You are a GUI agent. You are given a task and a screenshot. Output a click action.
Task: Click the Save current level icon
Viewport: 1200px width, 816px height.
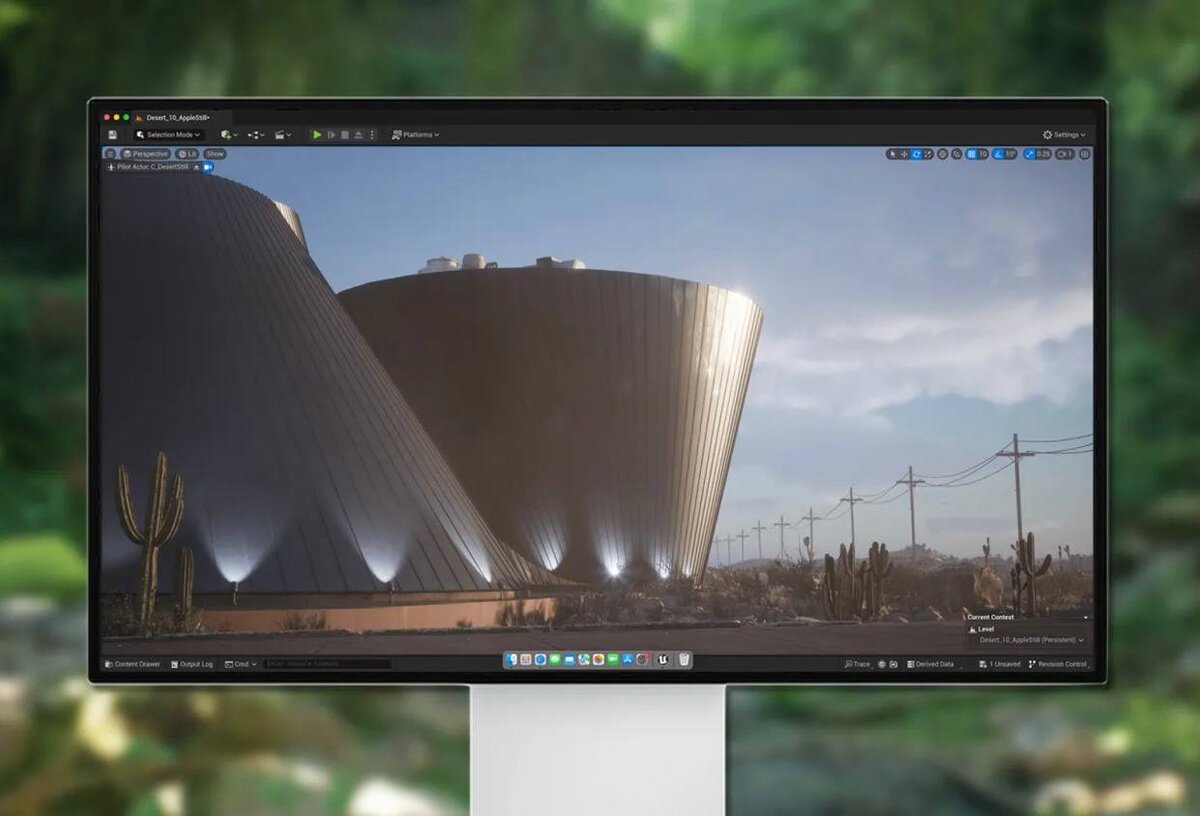(112, 135)
